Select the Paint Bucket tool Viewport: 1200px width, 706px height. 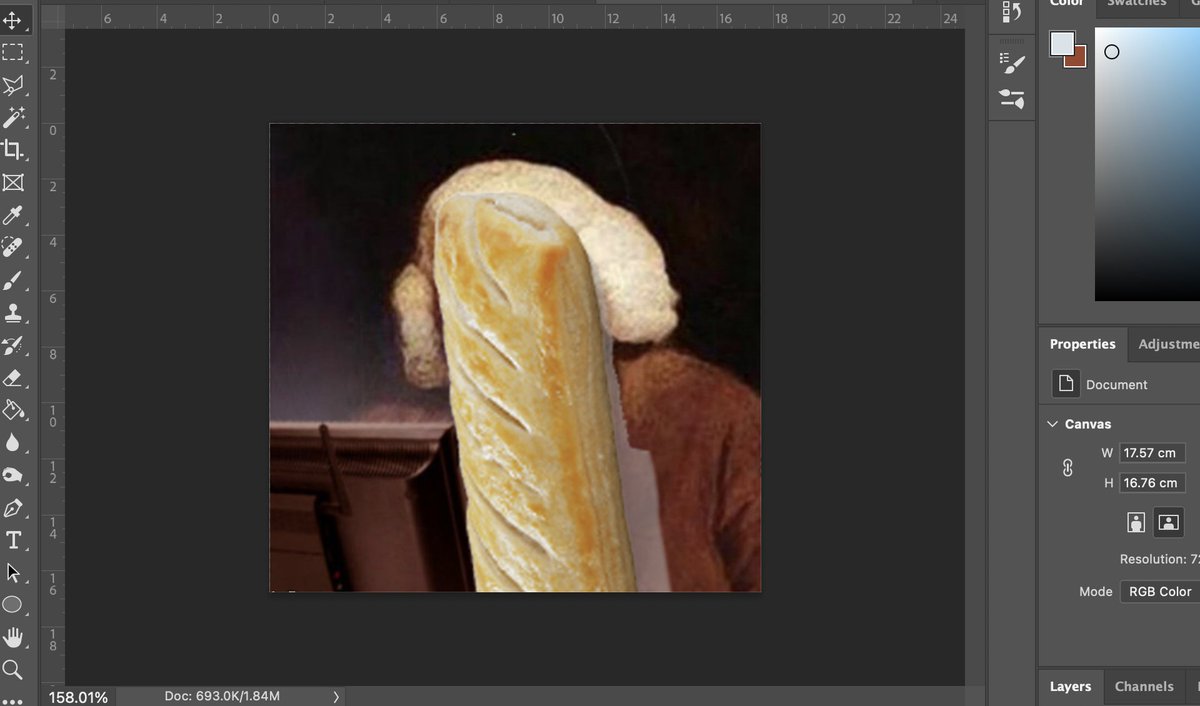13,410
